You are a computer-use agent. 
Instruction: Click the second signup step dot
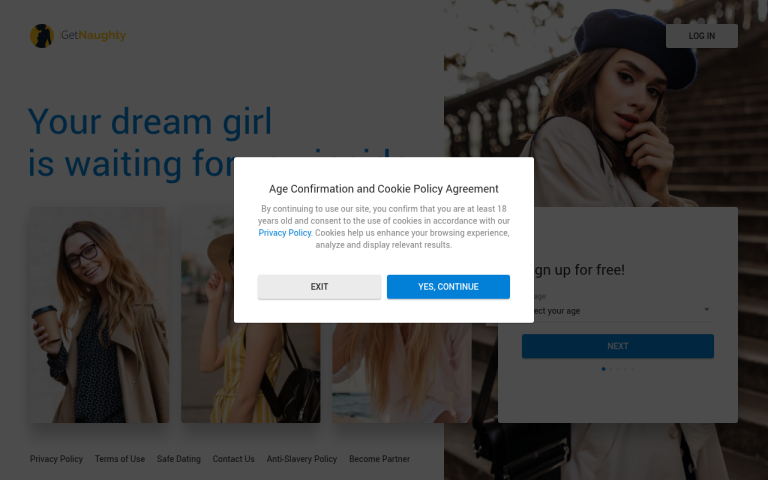pyautogui.click(x=611, y=369)
